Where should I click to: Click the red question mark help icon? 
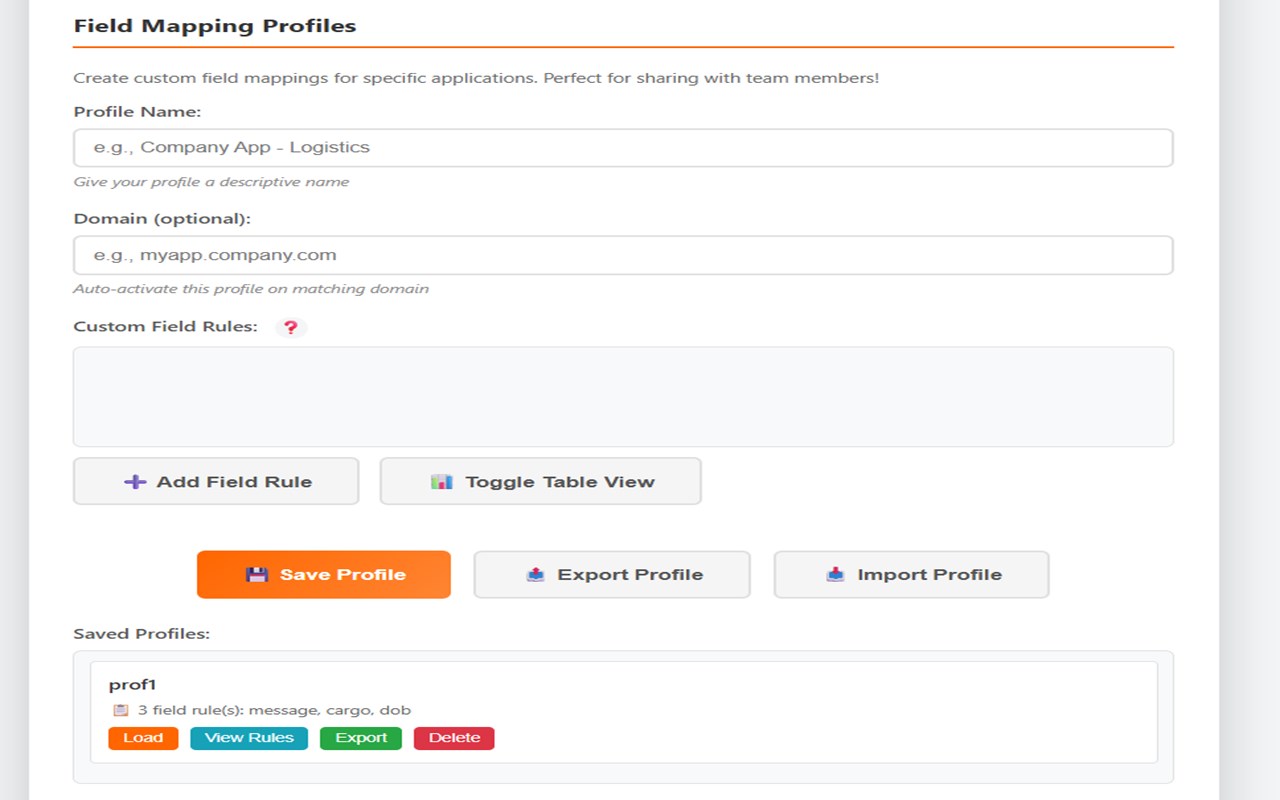pos(290,327)
